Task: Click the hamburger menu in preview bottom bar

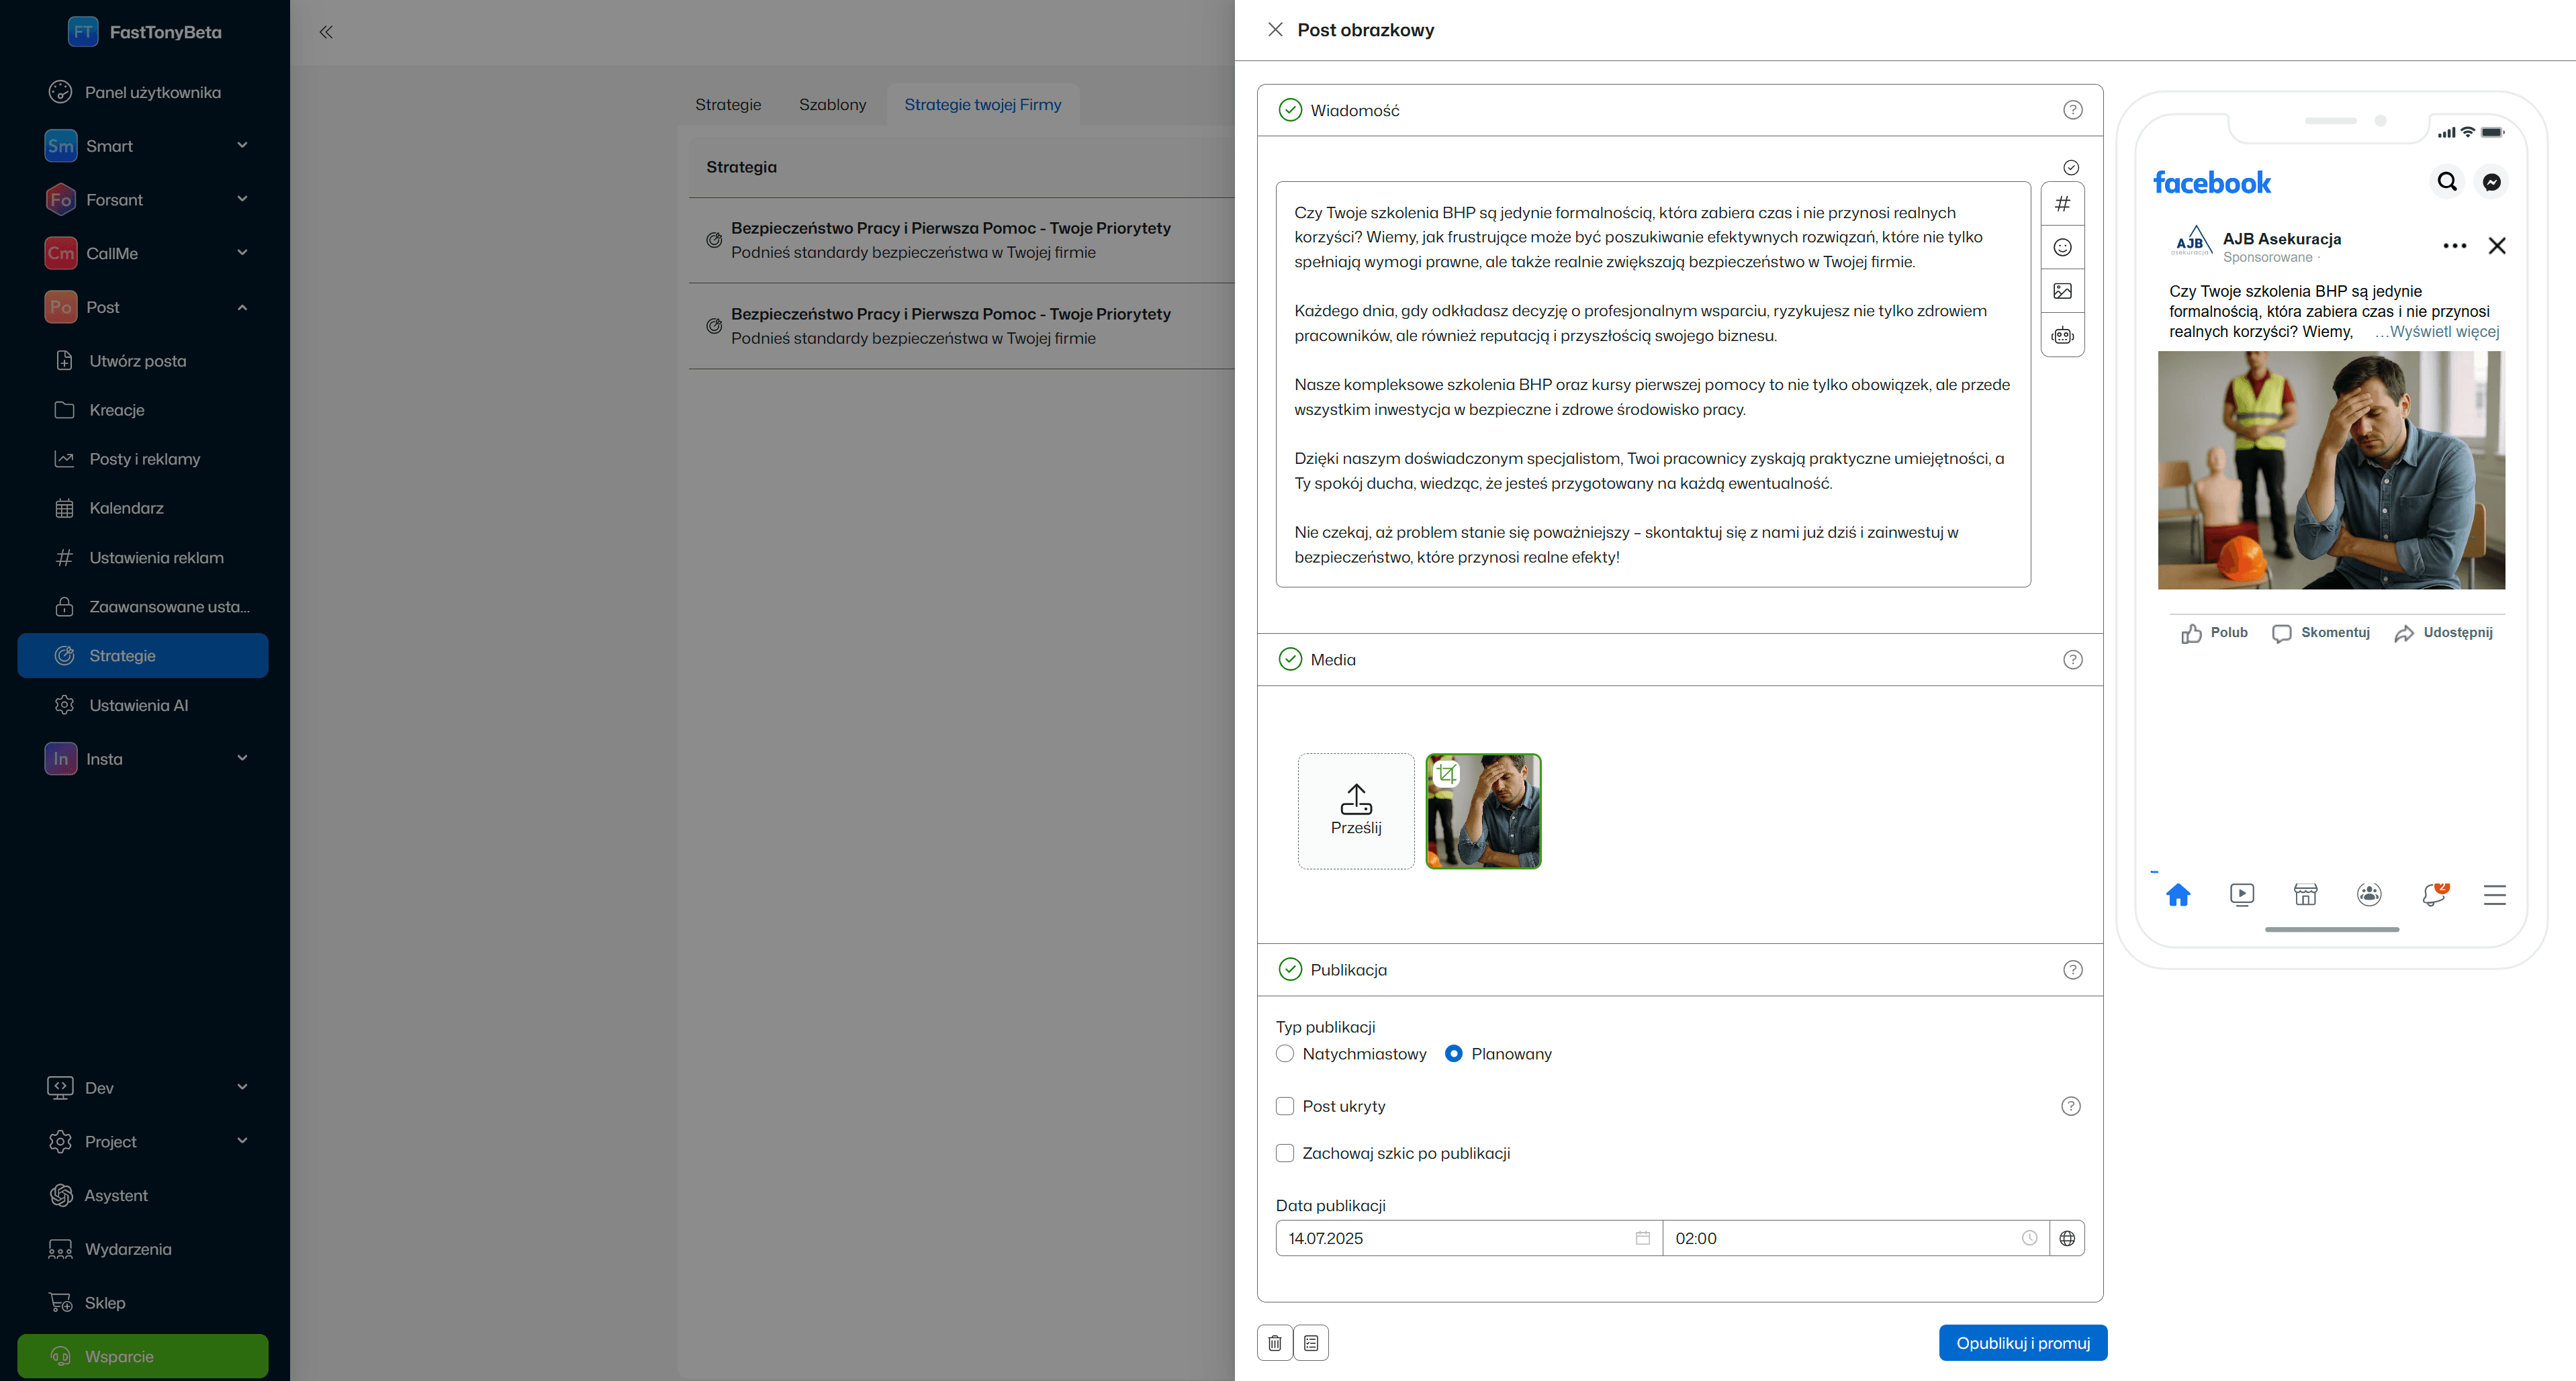Action: [x=2494, y=895]
